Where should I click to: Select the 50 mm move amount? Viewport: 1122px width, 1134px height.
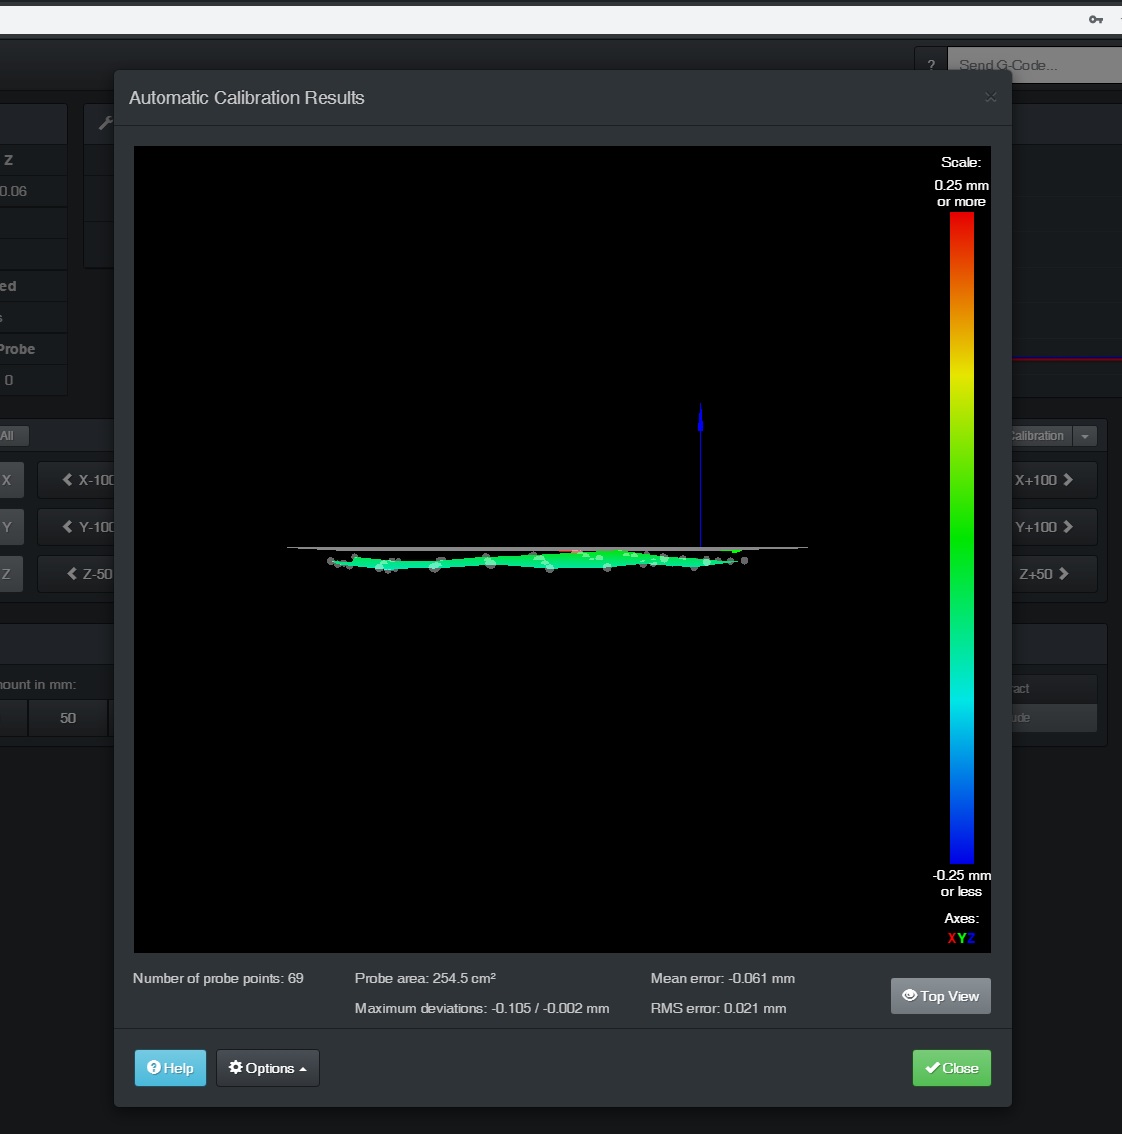(67, 718)
